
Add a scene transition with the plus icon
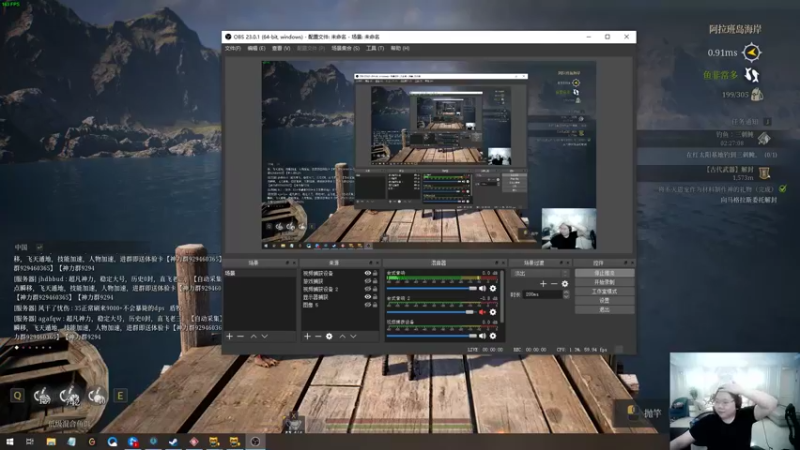(543, 284)
